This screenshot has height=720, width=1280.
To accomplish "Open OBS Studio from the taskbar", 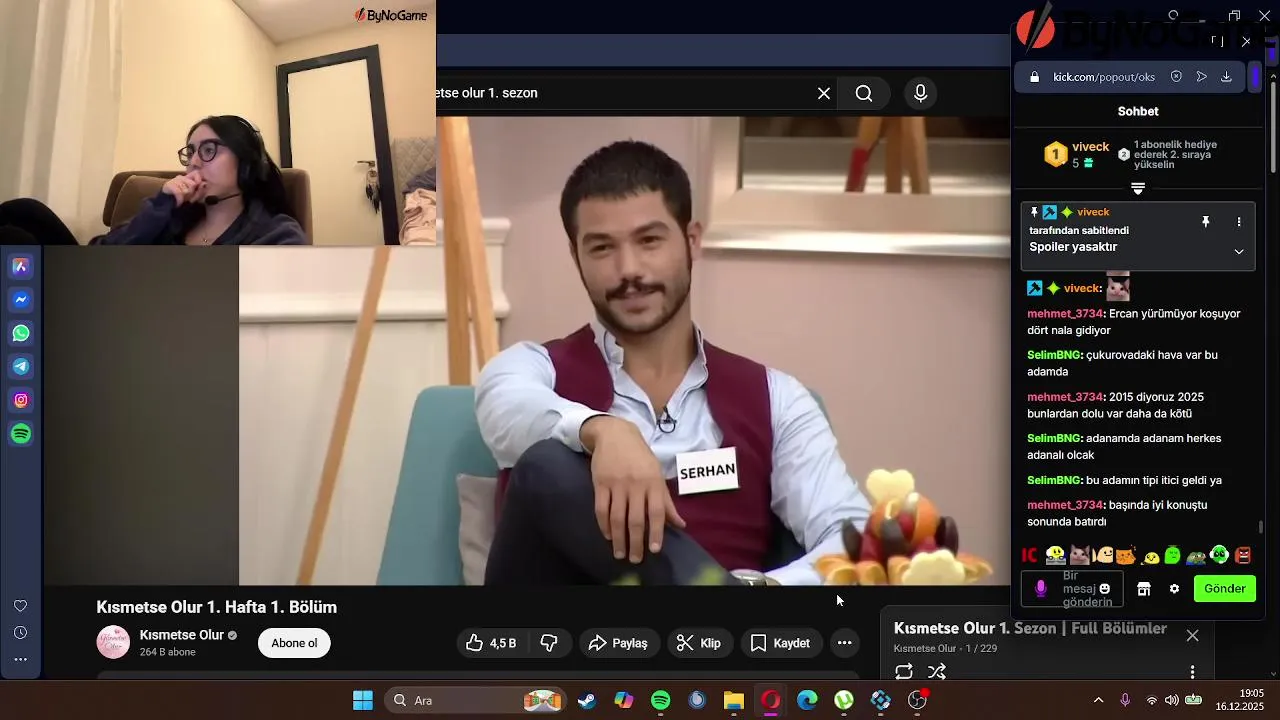I will [x=917, y=700].
